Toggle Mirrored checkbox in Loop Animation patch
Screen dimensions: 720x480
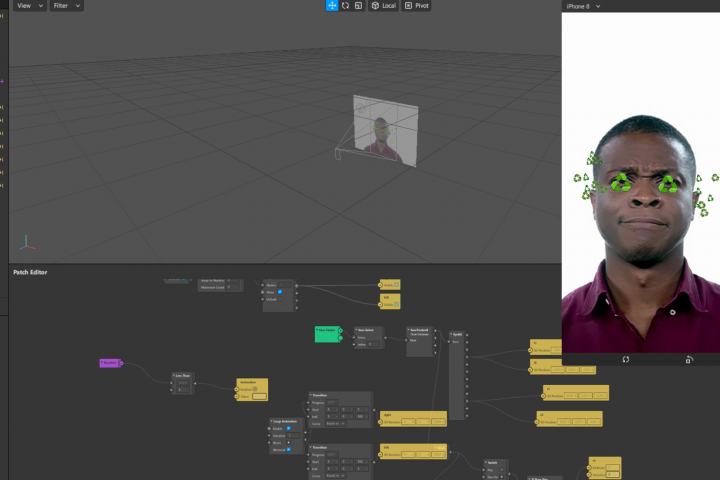pos(288,450)
